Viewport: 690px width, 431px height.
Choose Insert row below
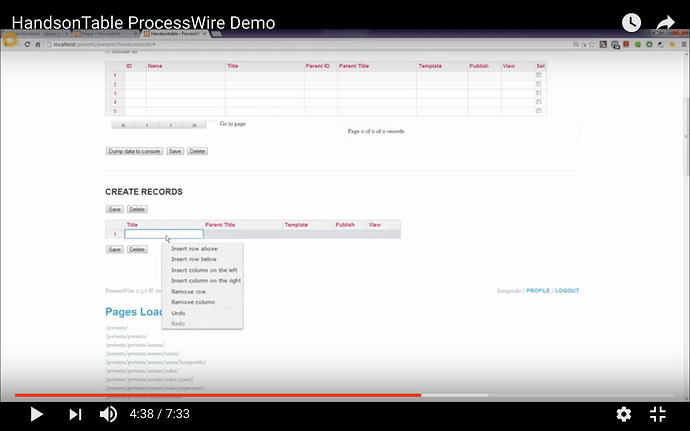coord(194,259)
